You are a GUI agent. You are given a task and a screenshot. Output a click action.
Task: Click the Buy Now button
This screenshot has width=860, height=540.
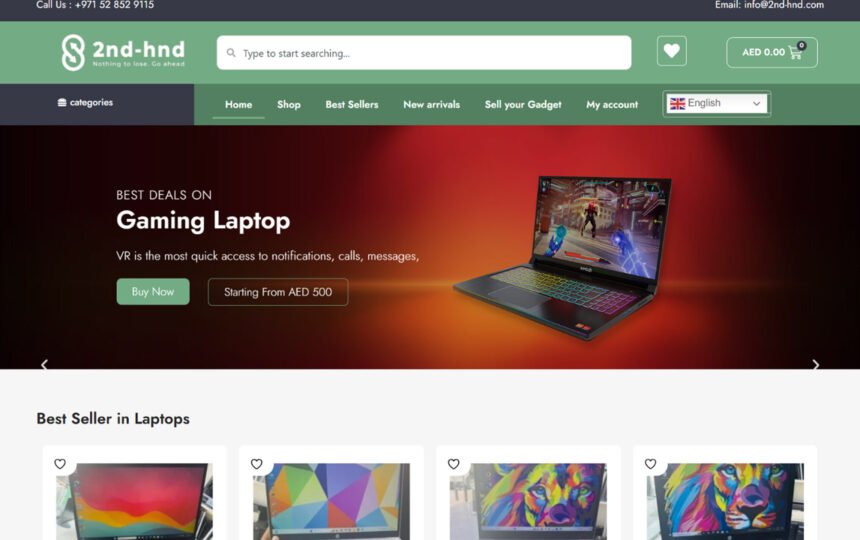tap(153, 292)
